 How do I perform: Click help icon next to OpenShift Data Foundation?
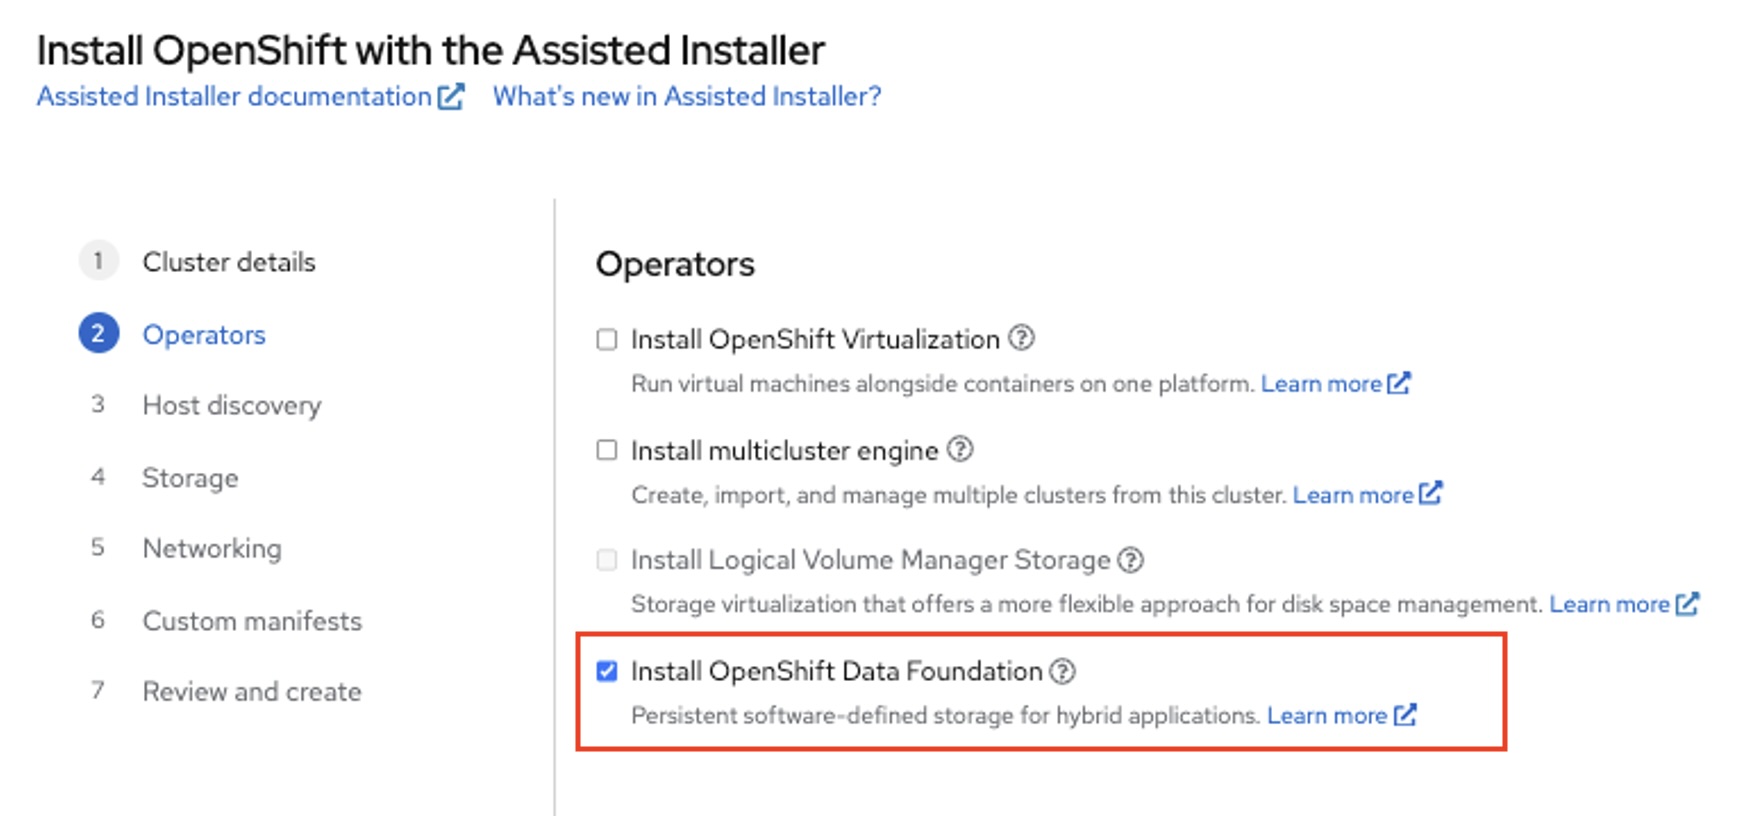pos(1062,671)
